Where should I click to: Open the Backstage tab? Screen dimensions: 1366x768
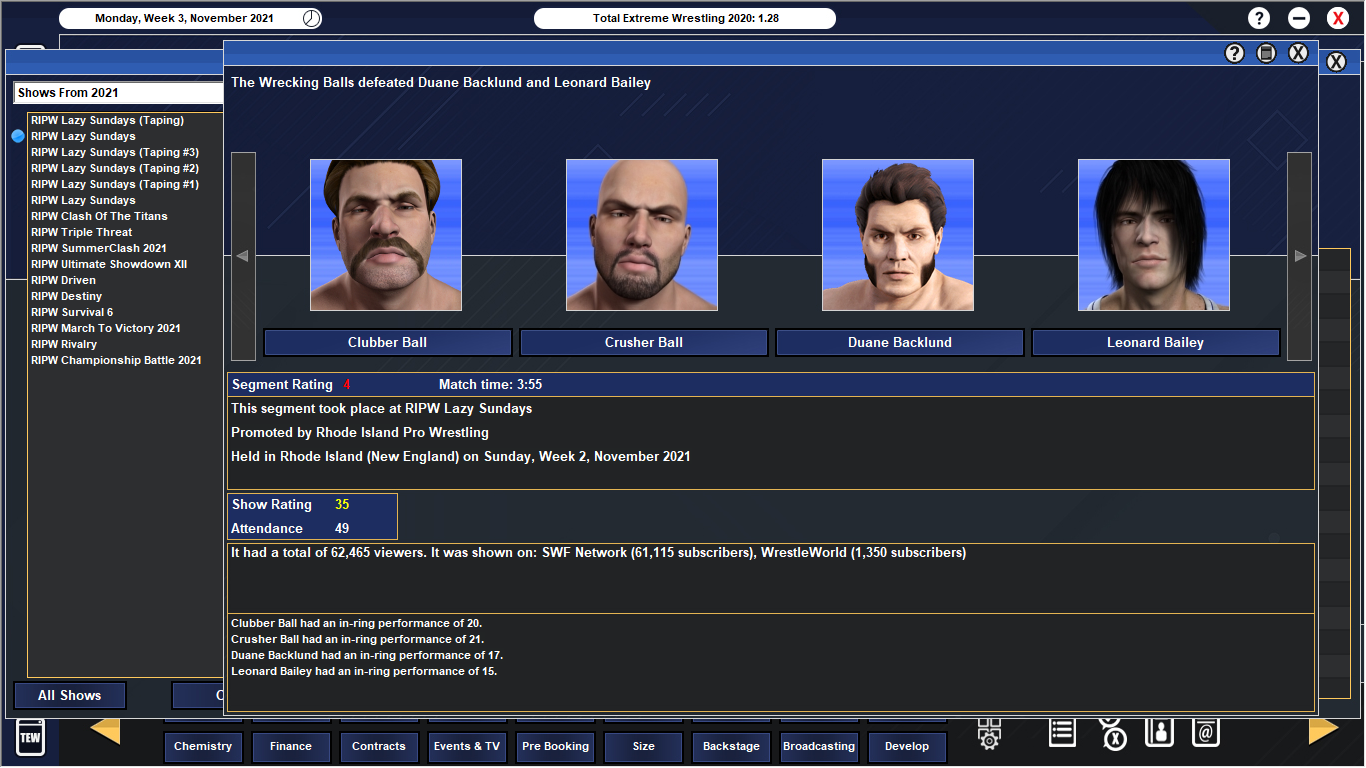click(731, 746)
